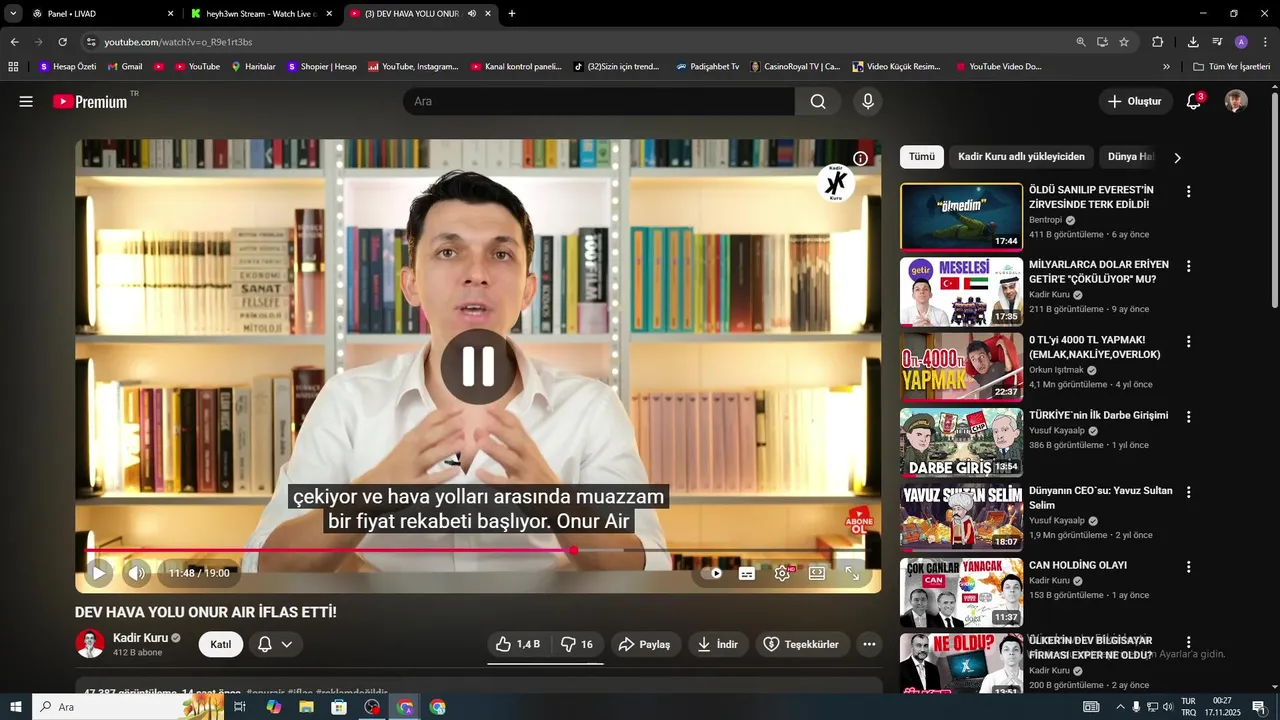Open ÖLDÜ SANILIP EVEREST video thumbnail

[961, 217]
